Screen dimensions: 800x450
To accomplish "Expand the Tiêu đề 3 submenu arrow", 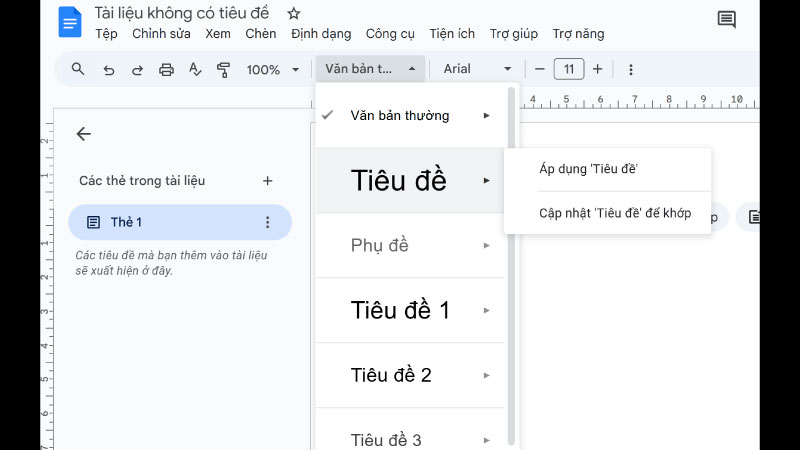I will [487, 440].
